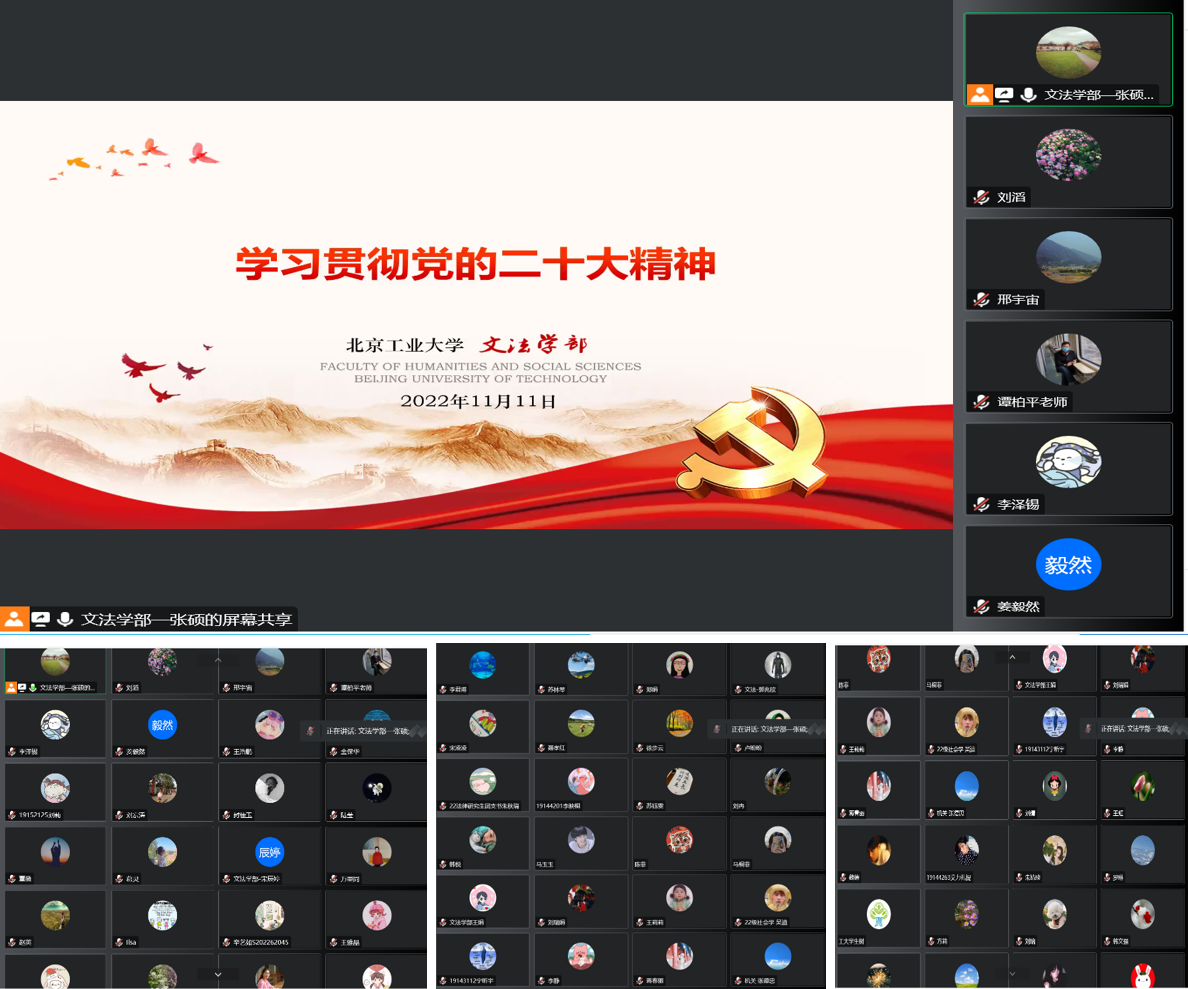1188x989 pixels.
Task: Click muted mic on middle grid 机关 tile
Action: click(x=738, y=981)
